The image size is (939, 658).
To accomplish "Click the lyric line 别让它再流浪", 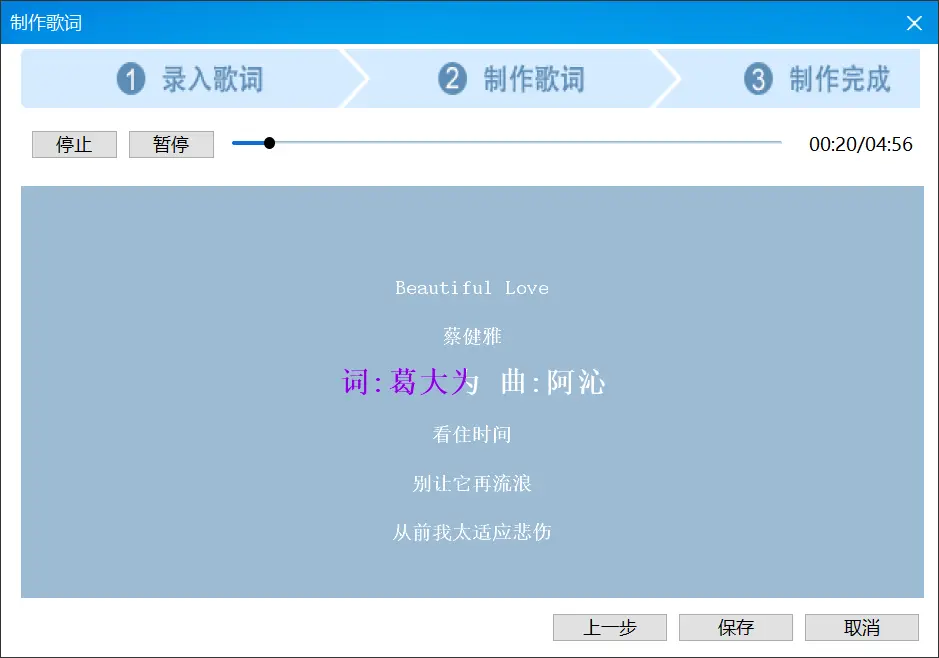I will pos(472,483).
